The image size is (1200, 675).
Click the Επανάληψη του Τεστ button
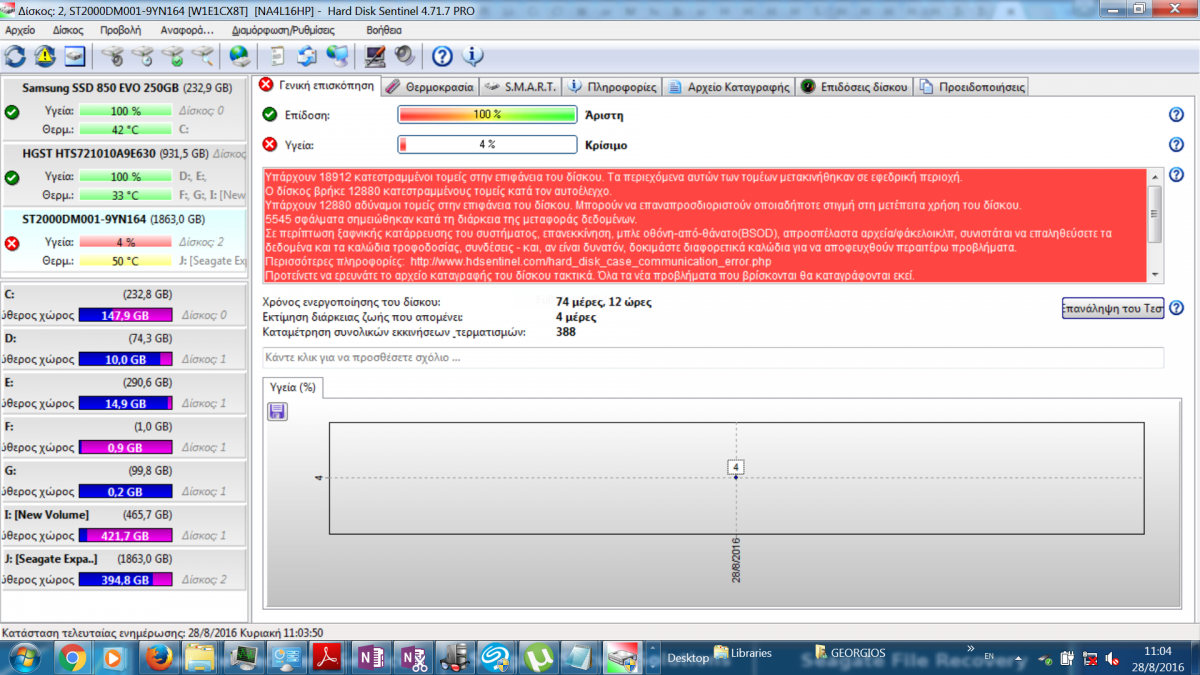(1112, 308)
